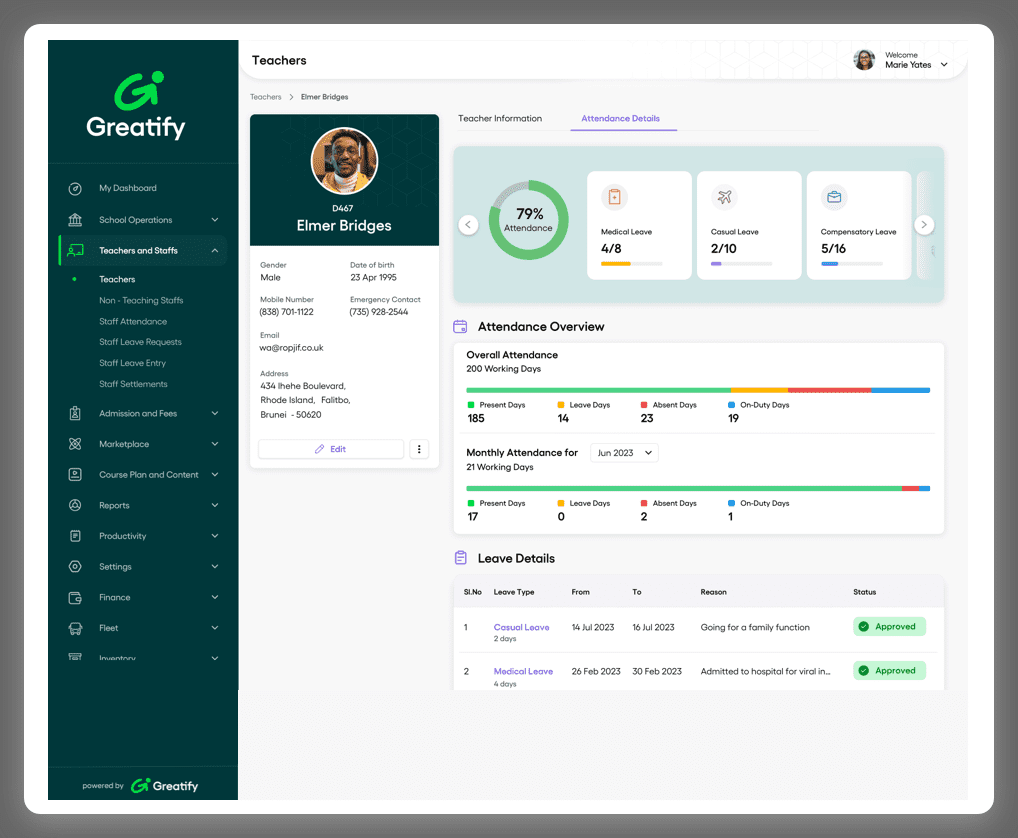Click the Marketplace sidebar icon

75,444
